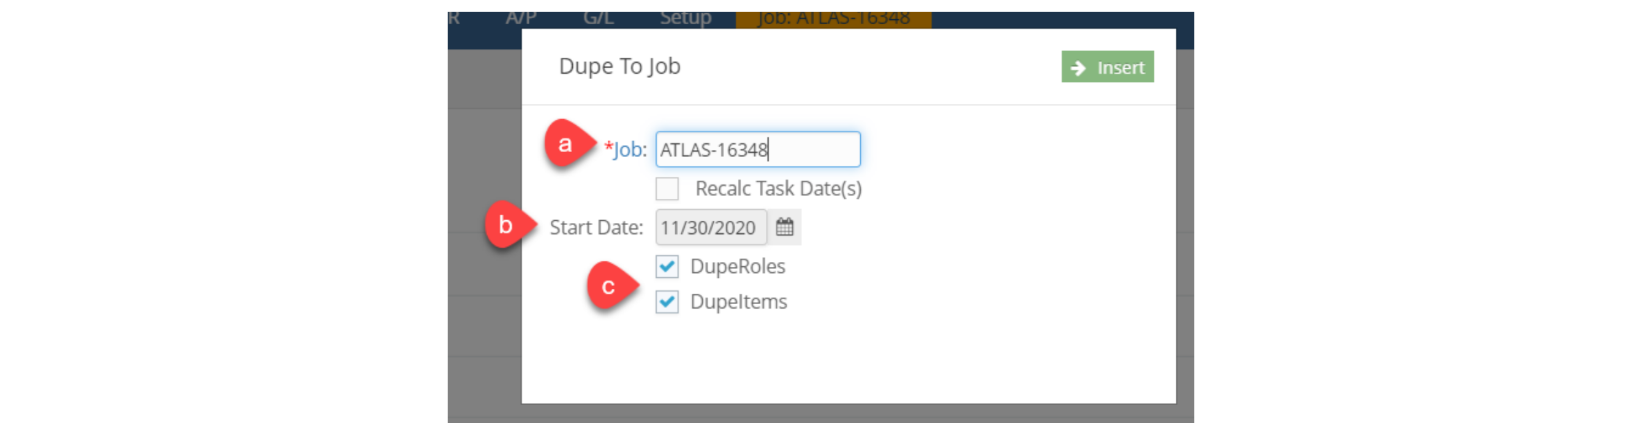
Task: Click the Dupe To Job dialog title
Action: (x=620, y=66)
